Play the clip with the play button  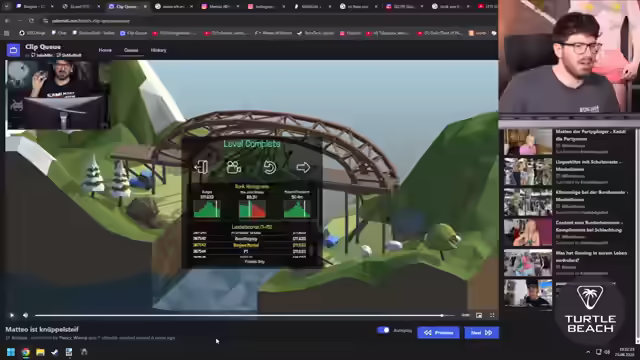tap(12, 315)
